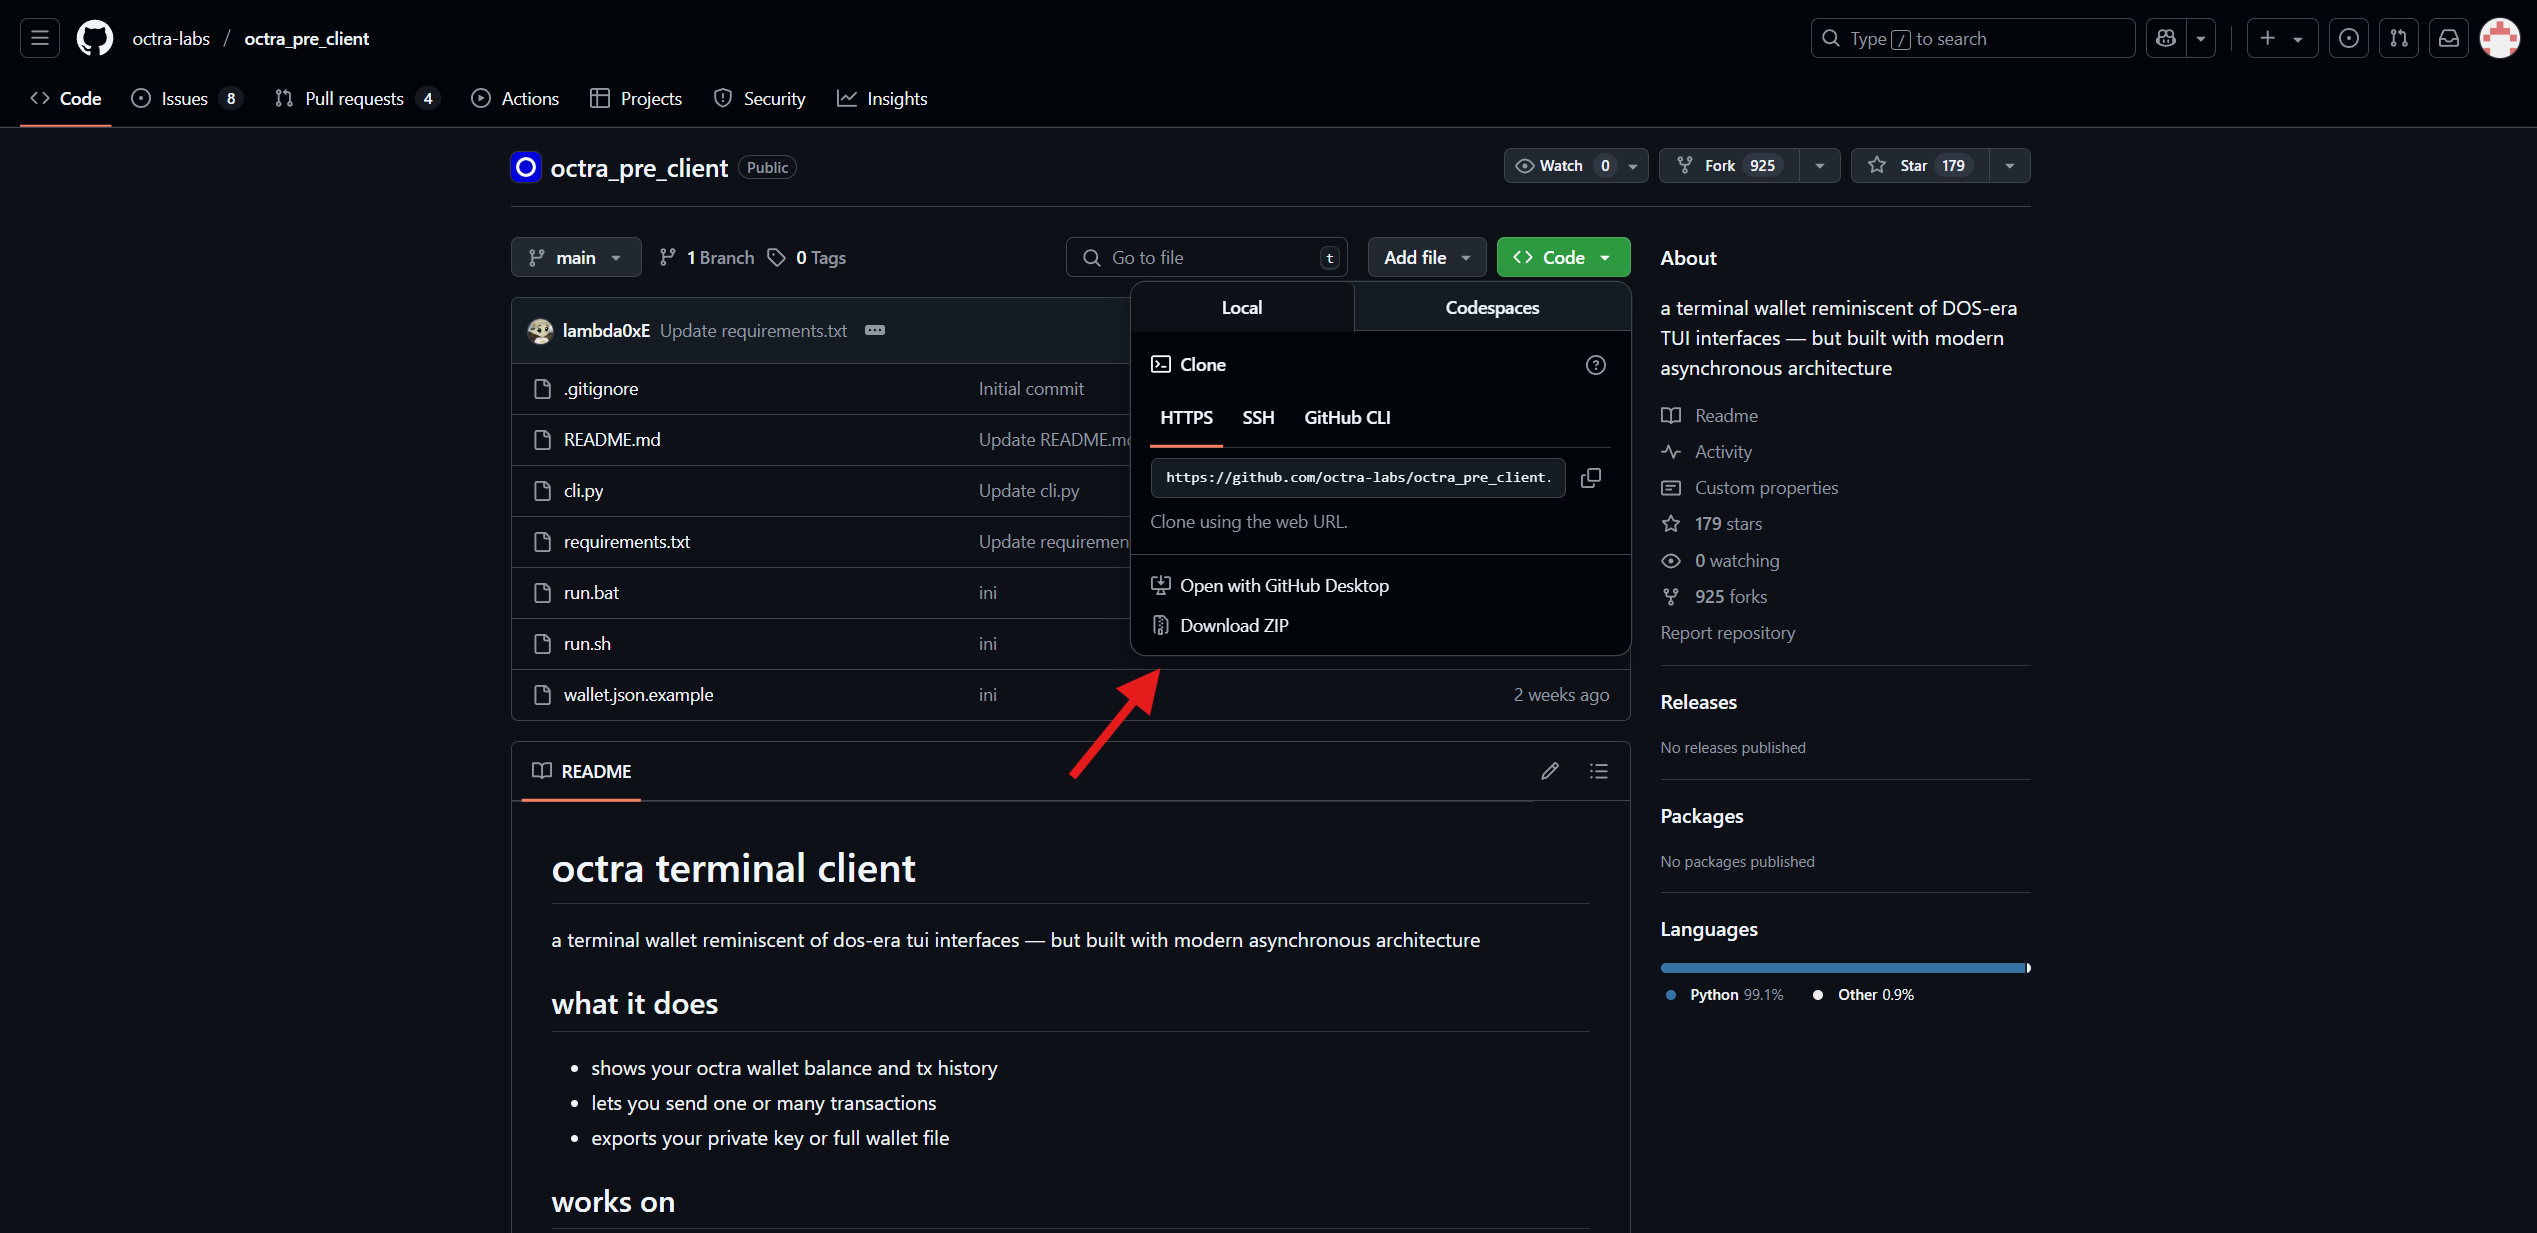Open the Insights tab

882,98
